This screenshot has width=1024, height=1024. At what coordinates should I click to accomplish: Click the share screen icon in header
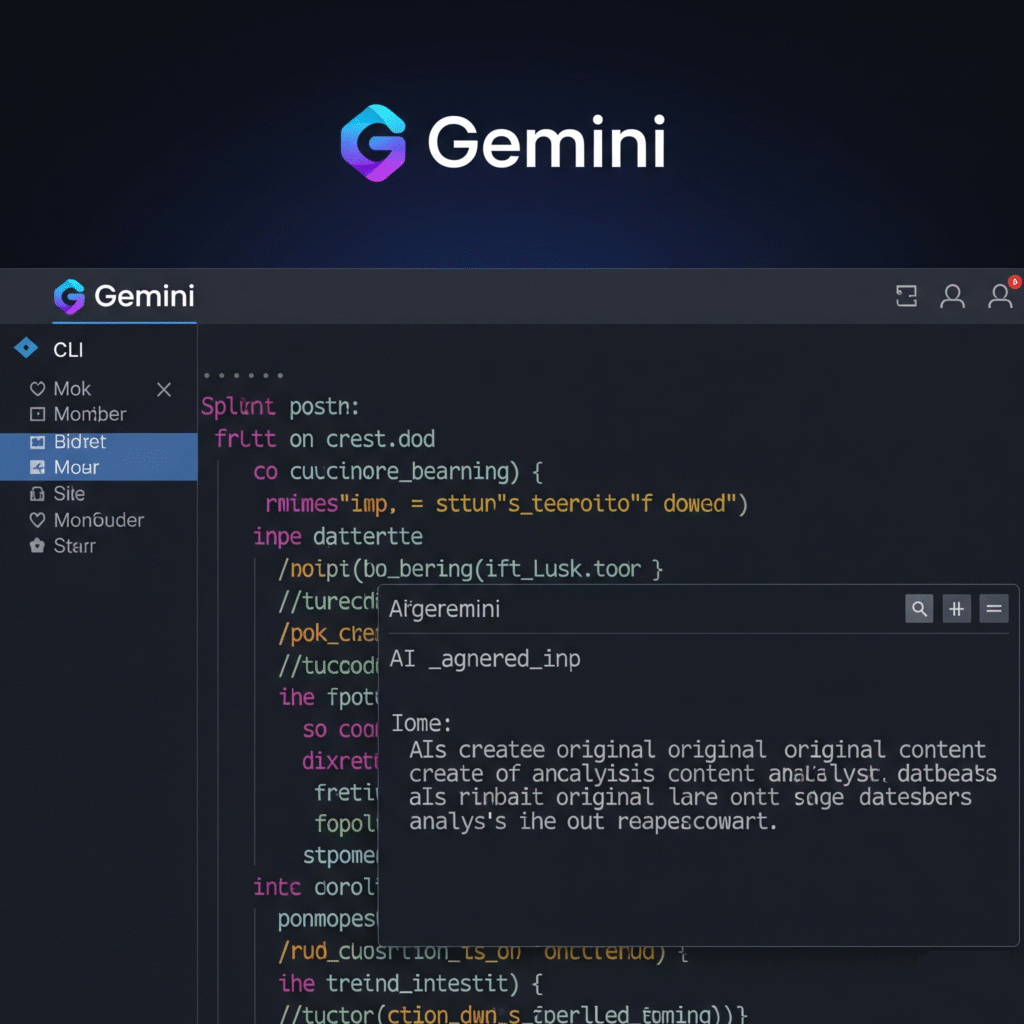click(906, 296)
